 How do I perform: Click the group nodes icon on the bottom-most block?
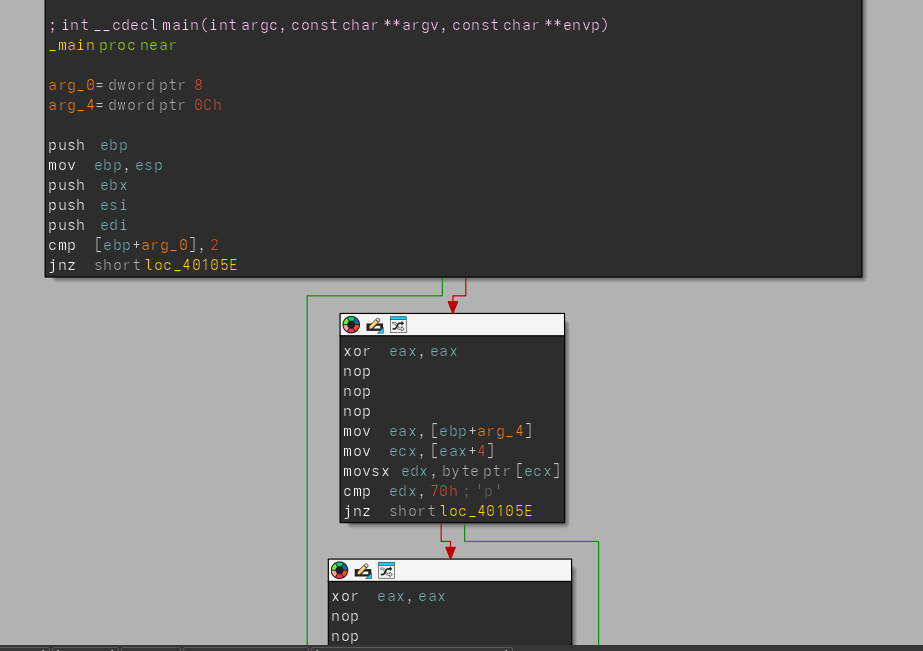click(x=386, y=570)
